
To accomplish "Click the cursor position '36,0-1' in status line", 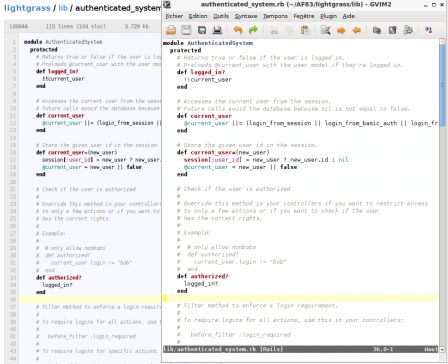I will click(383, 349).
